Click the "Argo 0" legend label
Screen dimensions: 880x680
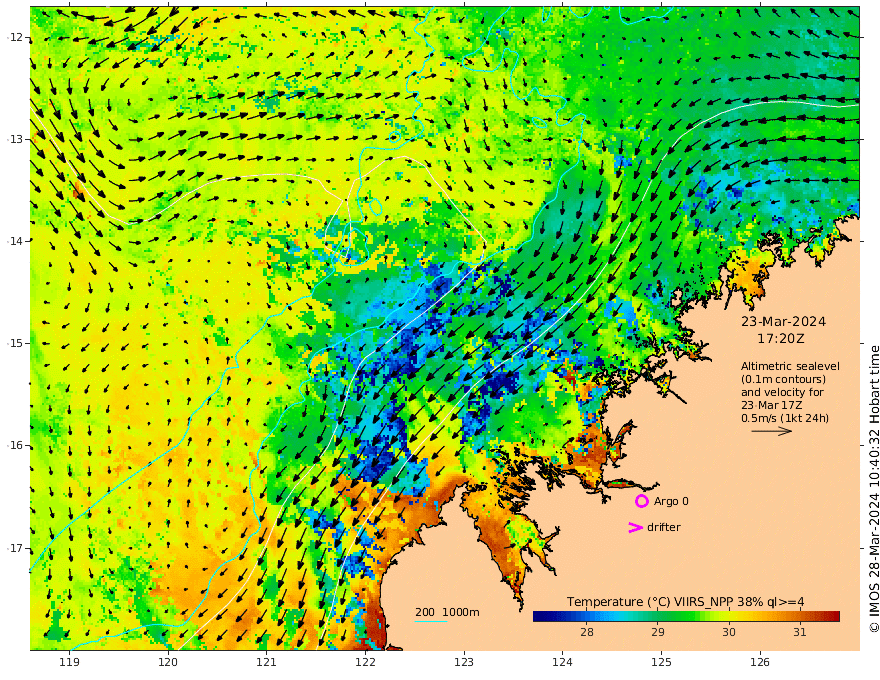[x=671, y=501]
